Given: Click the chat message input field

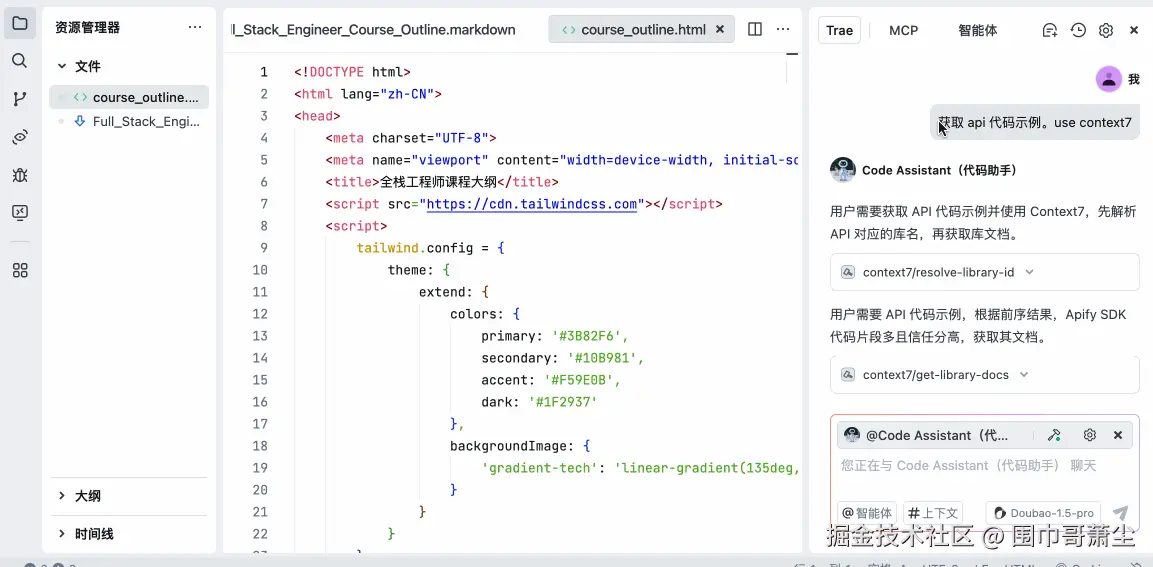Looking at the screenshot, I should (x=984, y=466).
